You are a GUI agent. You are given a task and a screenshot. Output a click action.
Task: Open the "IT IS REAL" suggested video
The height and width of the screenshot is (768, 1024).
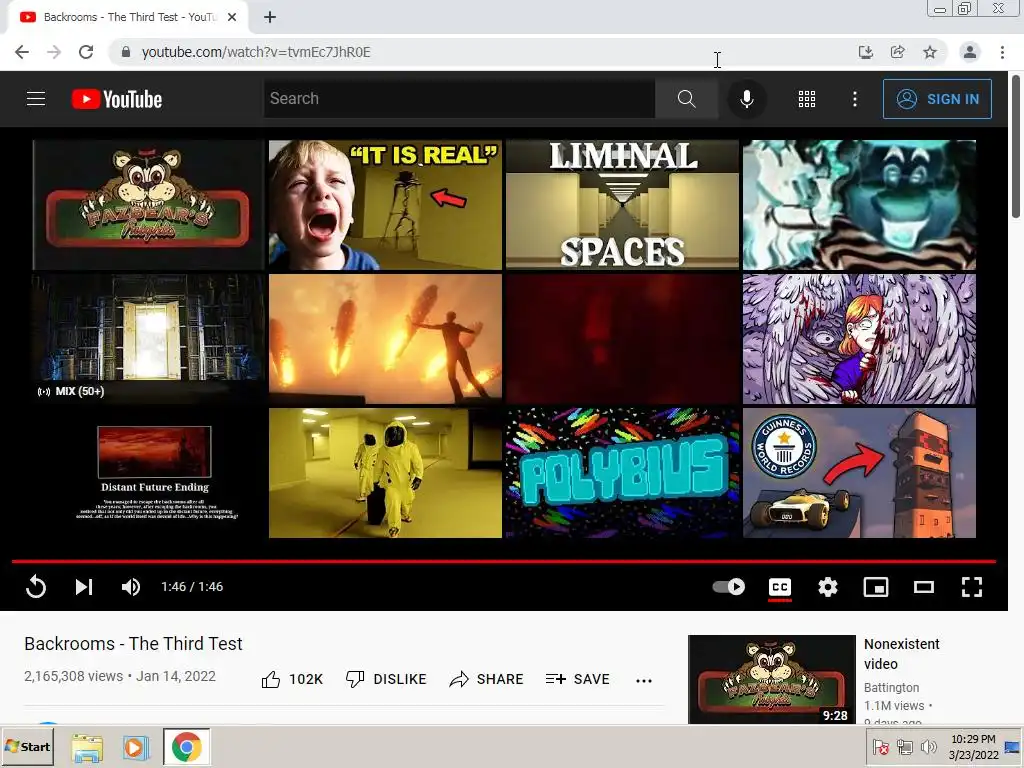pyautogui.click(x=385, y=204)
